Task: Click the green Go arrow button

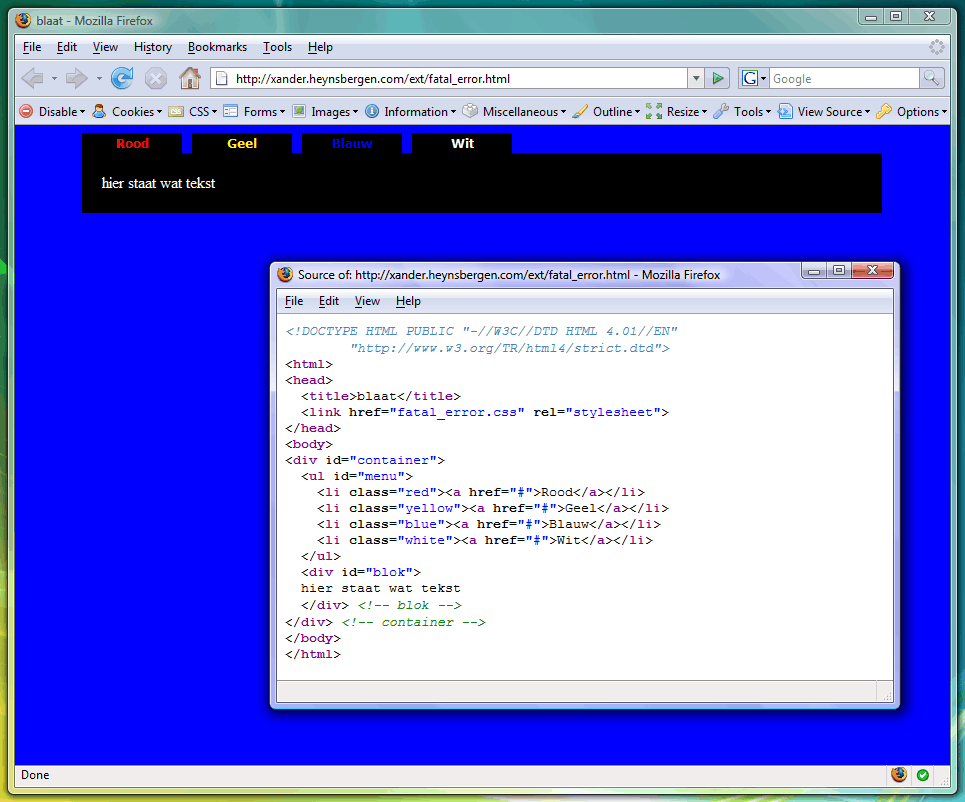Action: (x=717, y=78)
